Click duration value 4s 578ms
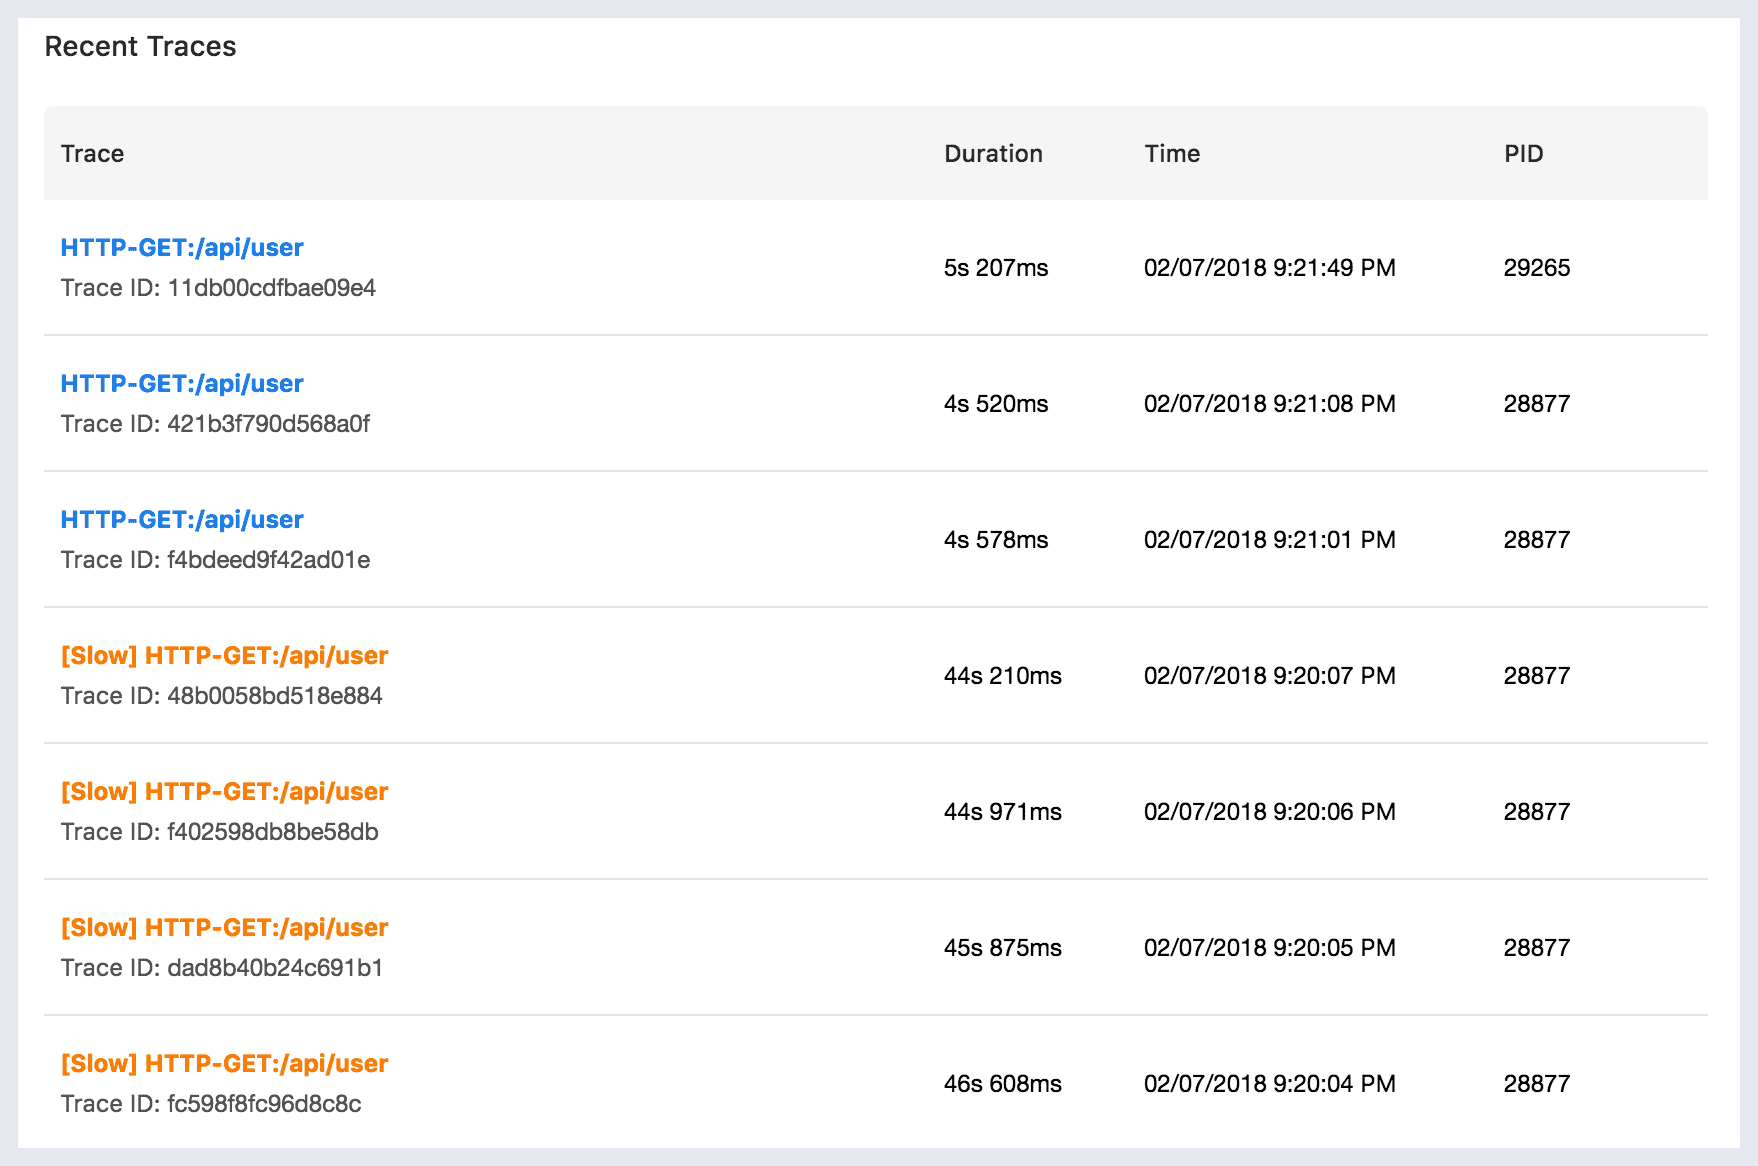Image resolution: width=1758 pixels, height=1166 pixels. click(996, 540)
